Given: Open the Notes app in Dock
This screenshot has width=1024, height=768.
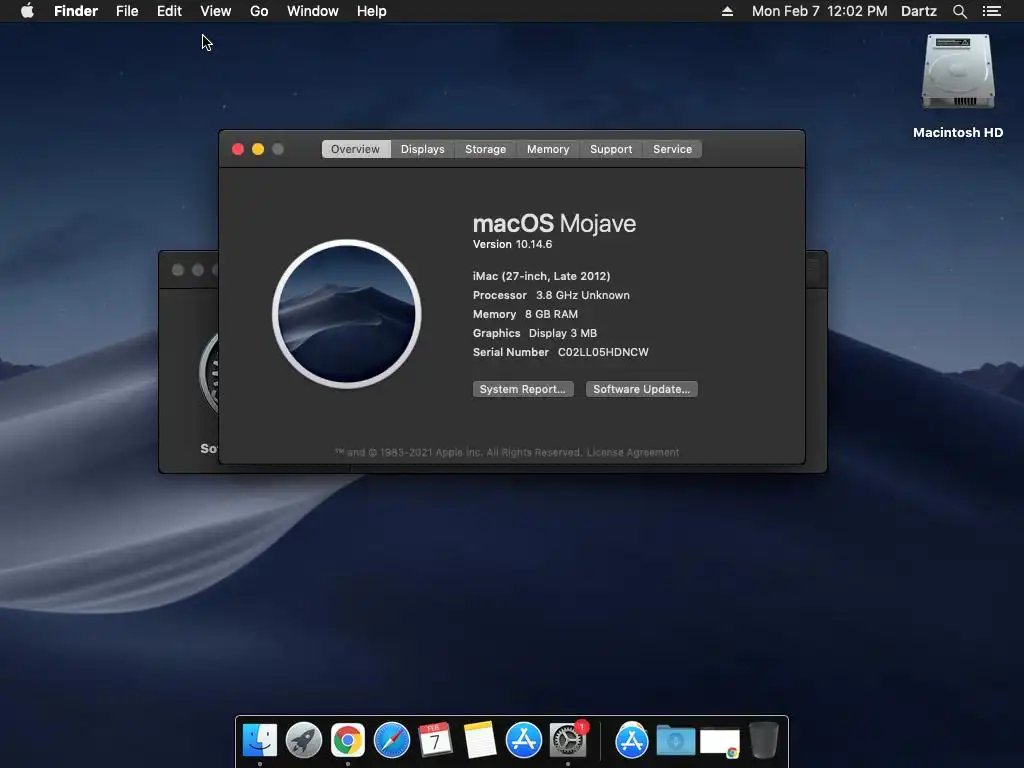Looking at the screenshot, I should 479,740.
